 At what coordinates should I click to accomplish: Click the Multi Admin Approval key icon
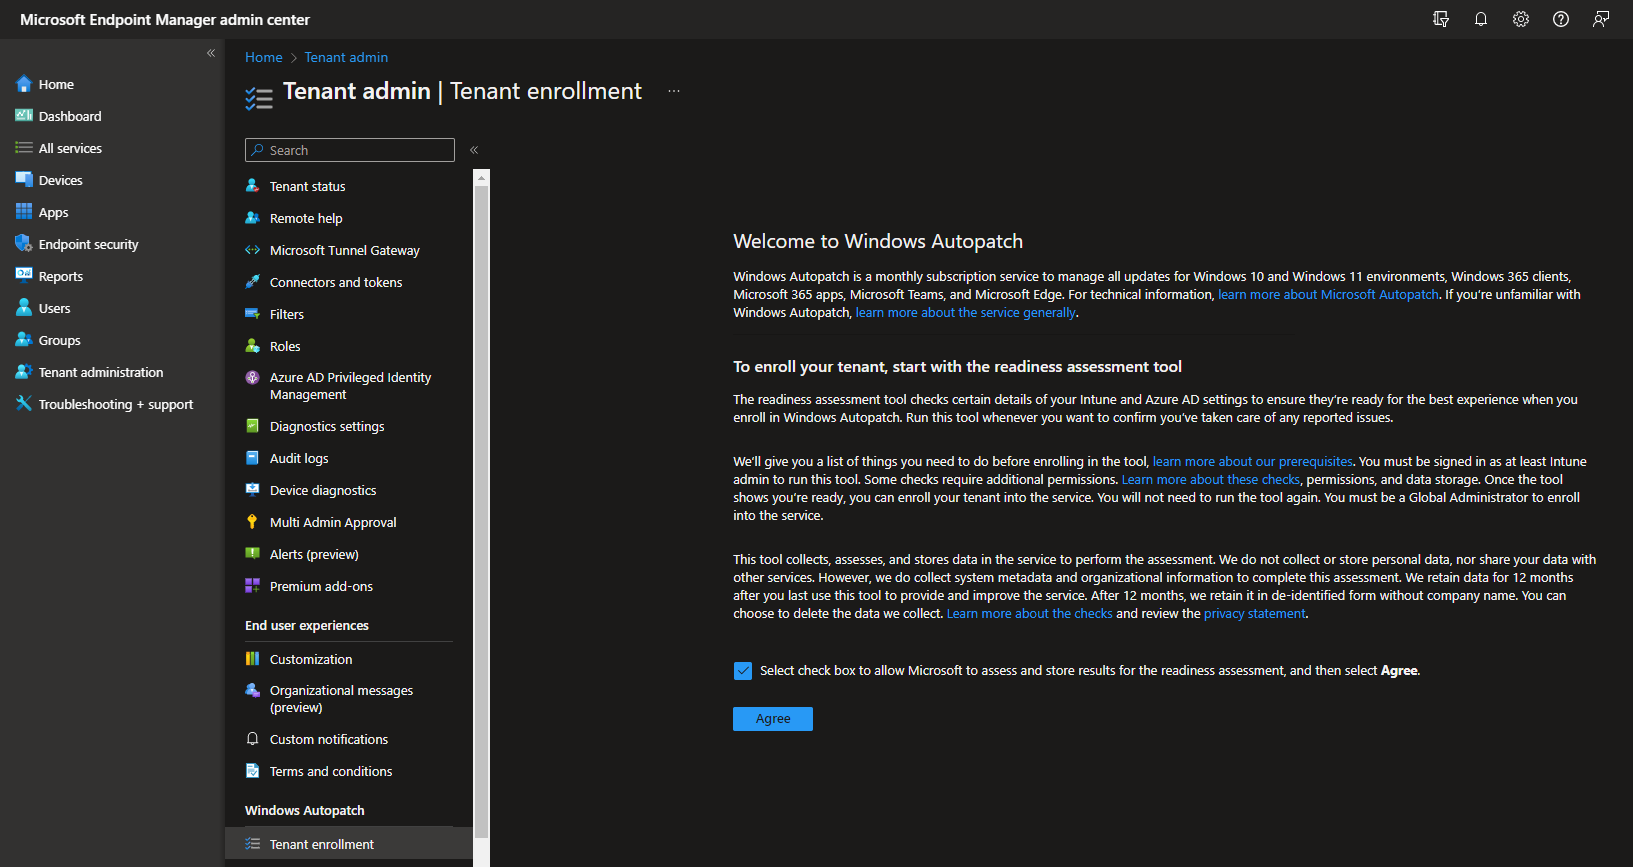[x=253, y=522]
